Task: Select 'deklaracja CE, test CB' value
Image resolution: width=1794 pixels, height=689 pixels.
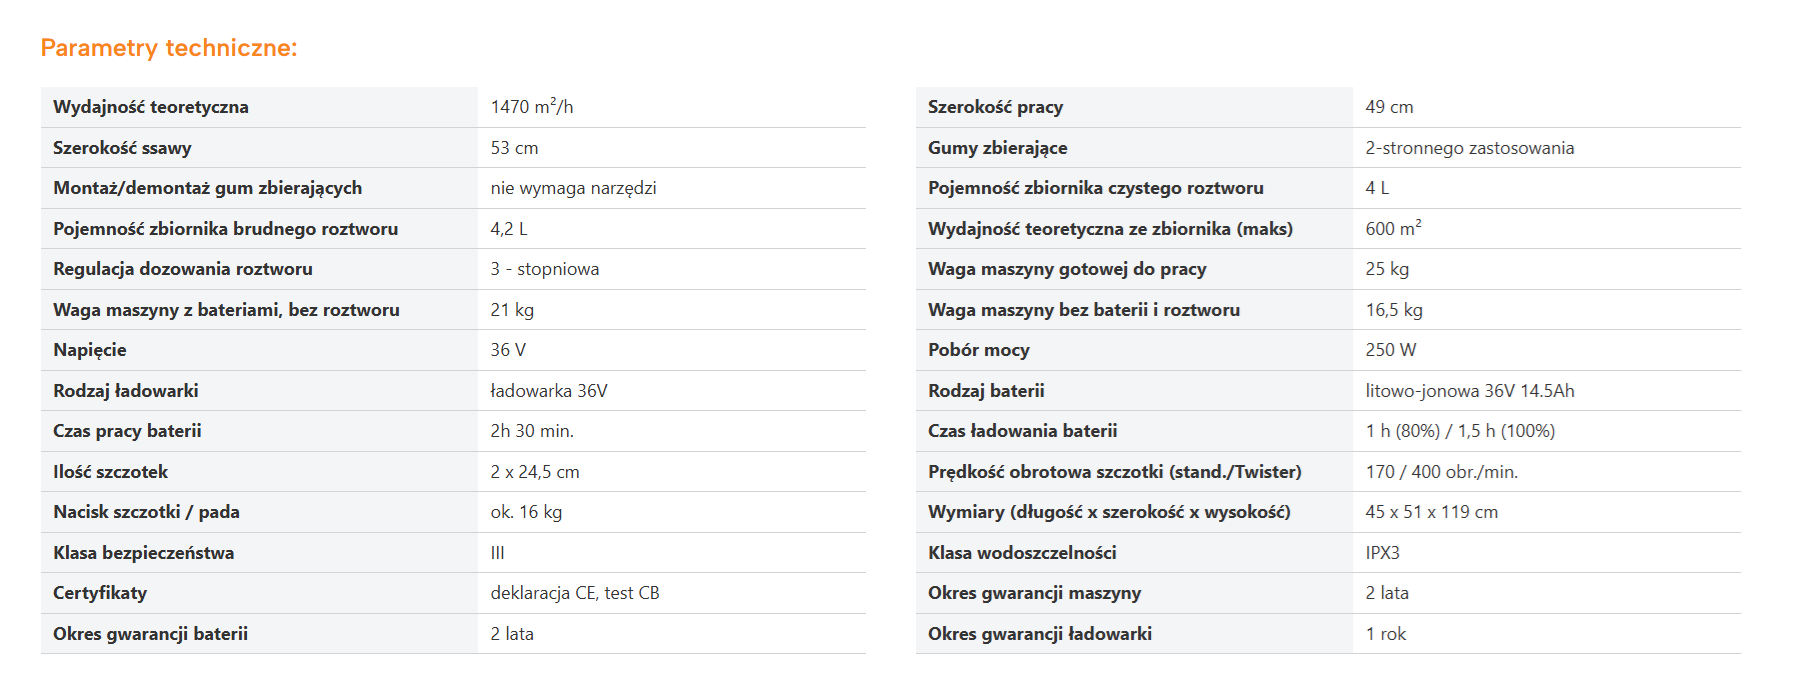Action: coord(575,593)
